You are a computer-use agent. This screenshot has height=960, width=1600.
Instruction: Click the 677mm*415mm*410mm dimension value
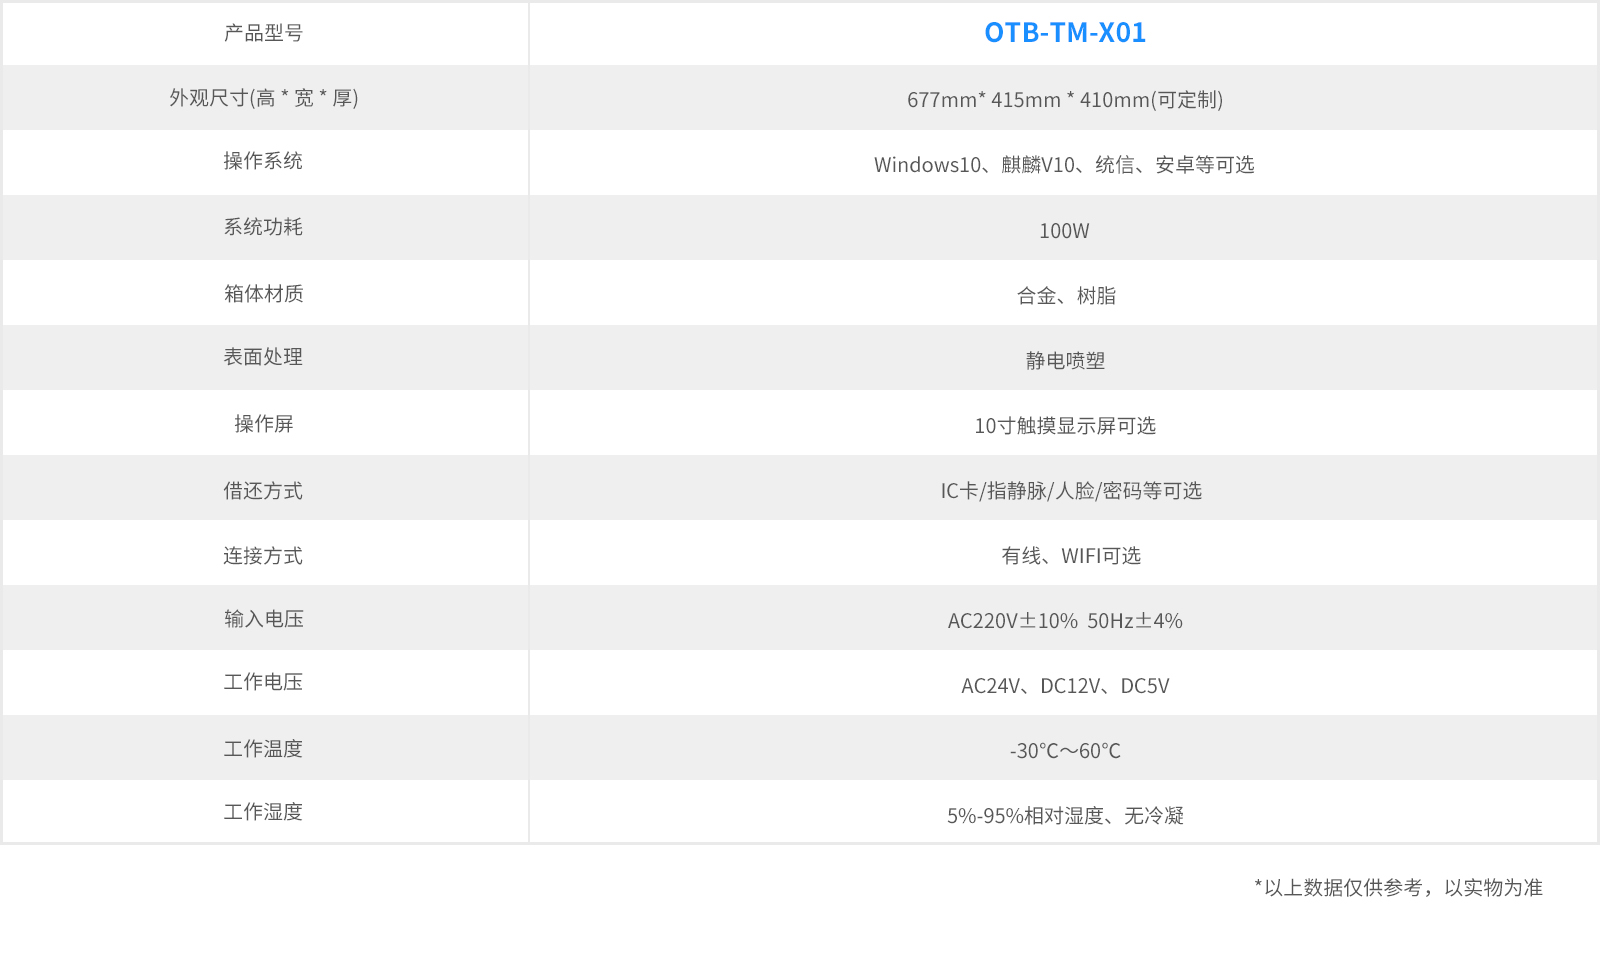point(1064,100)
